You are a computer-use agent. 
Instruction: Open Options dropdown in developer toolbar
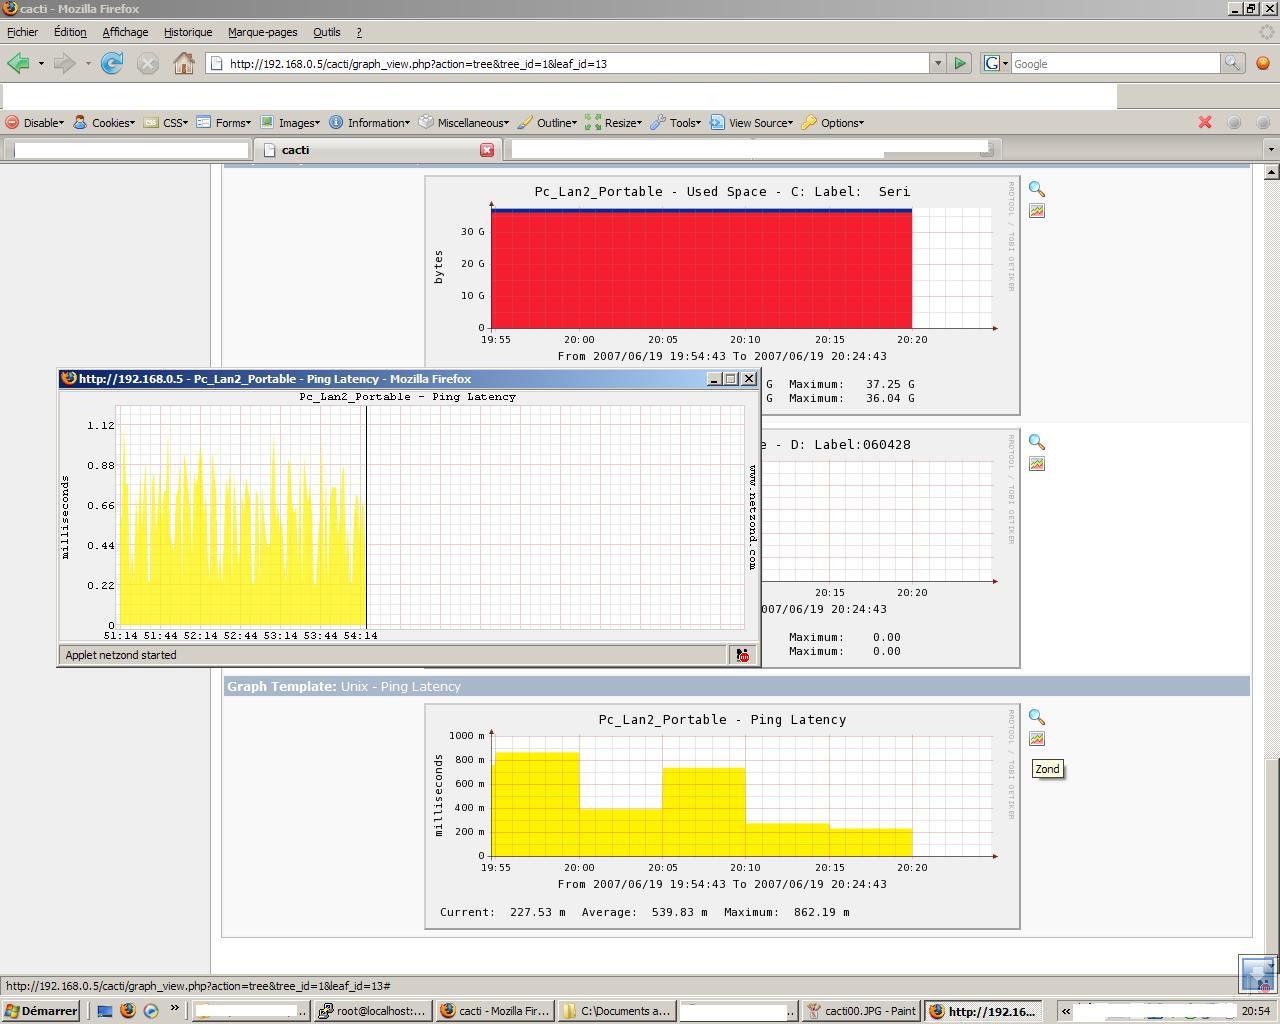[x=833, y=122]
